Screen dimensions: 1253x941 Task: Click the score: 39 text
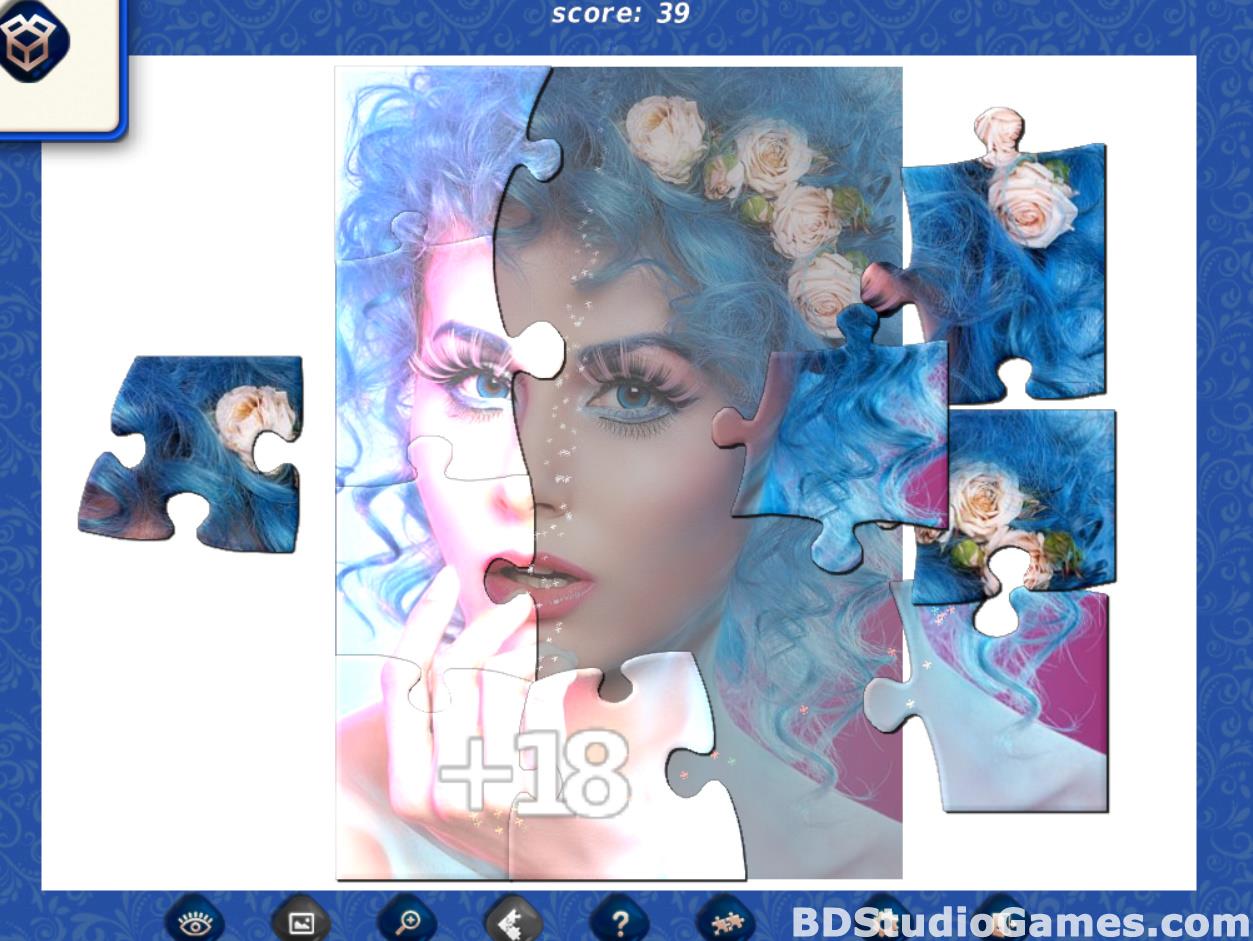tap(620, 14)
